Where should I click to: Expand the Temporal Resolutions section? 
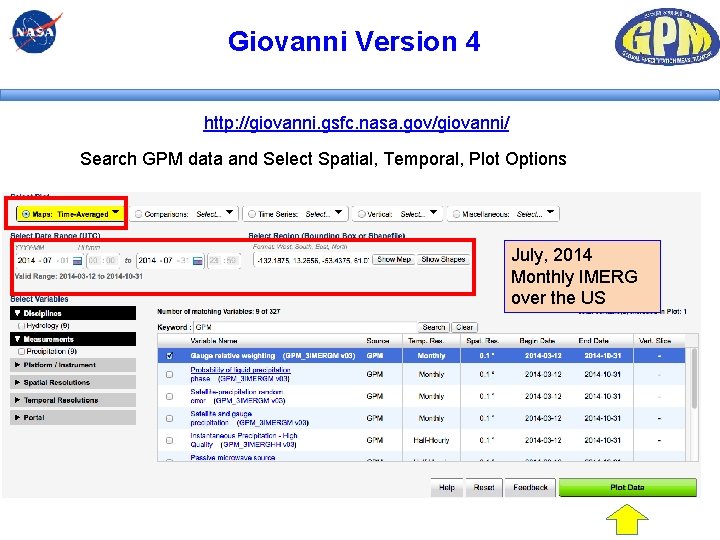tap(73, 400)
